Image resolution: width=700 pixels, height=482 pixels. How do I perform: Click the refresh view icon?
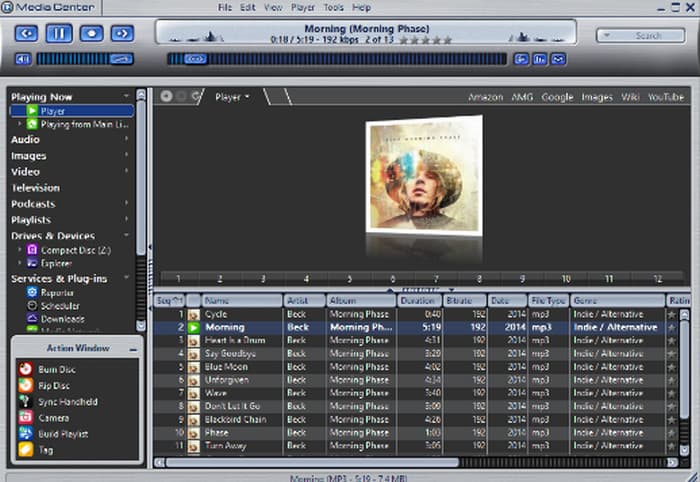pos(196,96)
